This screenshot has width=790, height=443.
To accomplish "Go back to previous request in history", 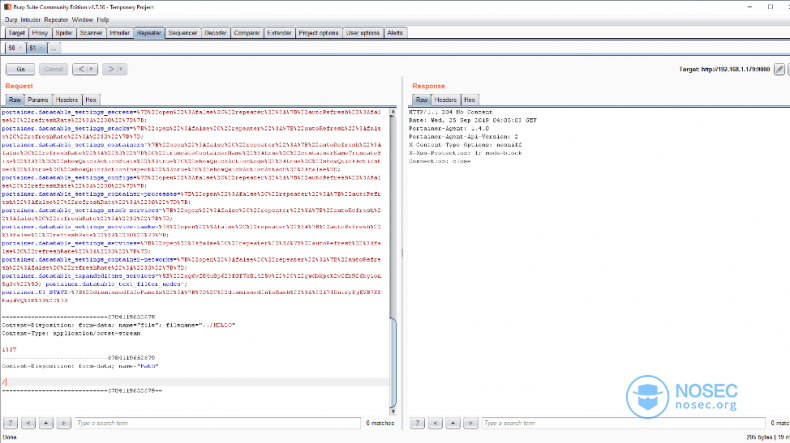I will click(81, 69).
